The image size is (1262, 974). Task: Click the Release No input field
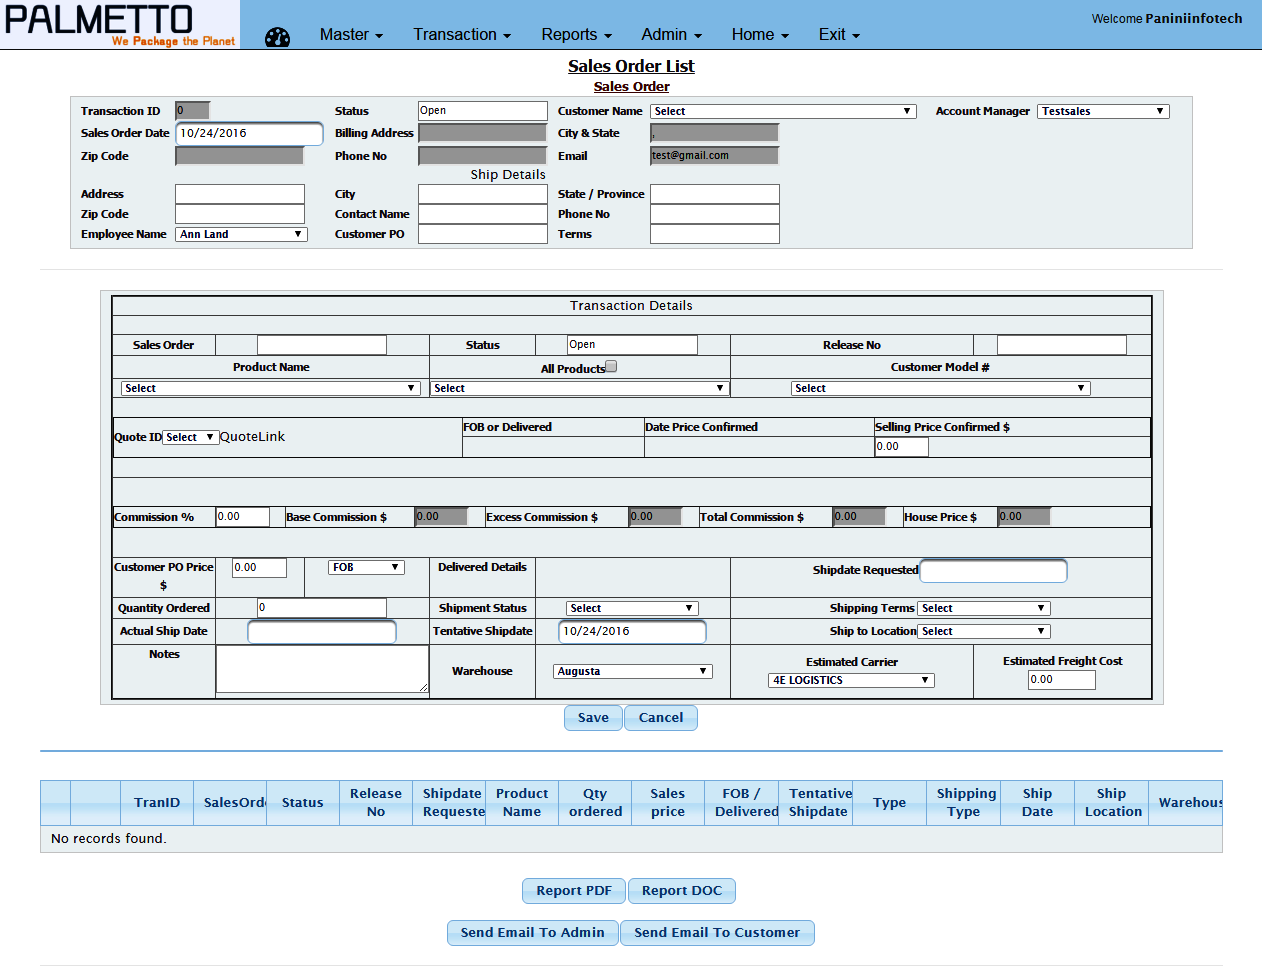click(x=1062, y=345)
